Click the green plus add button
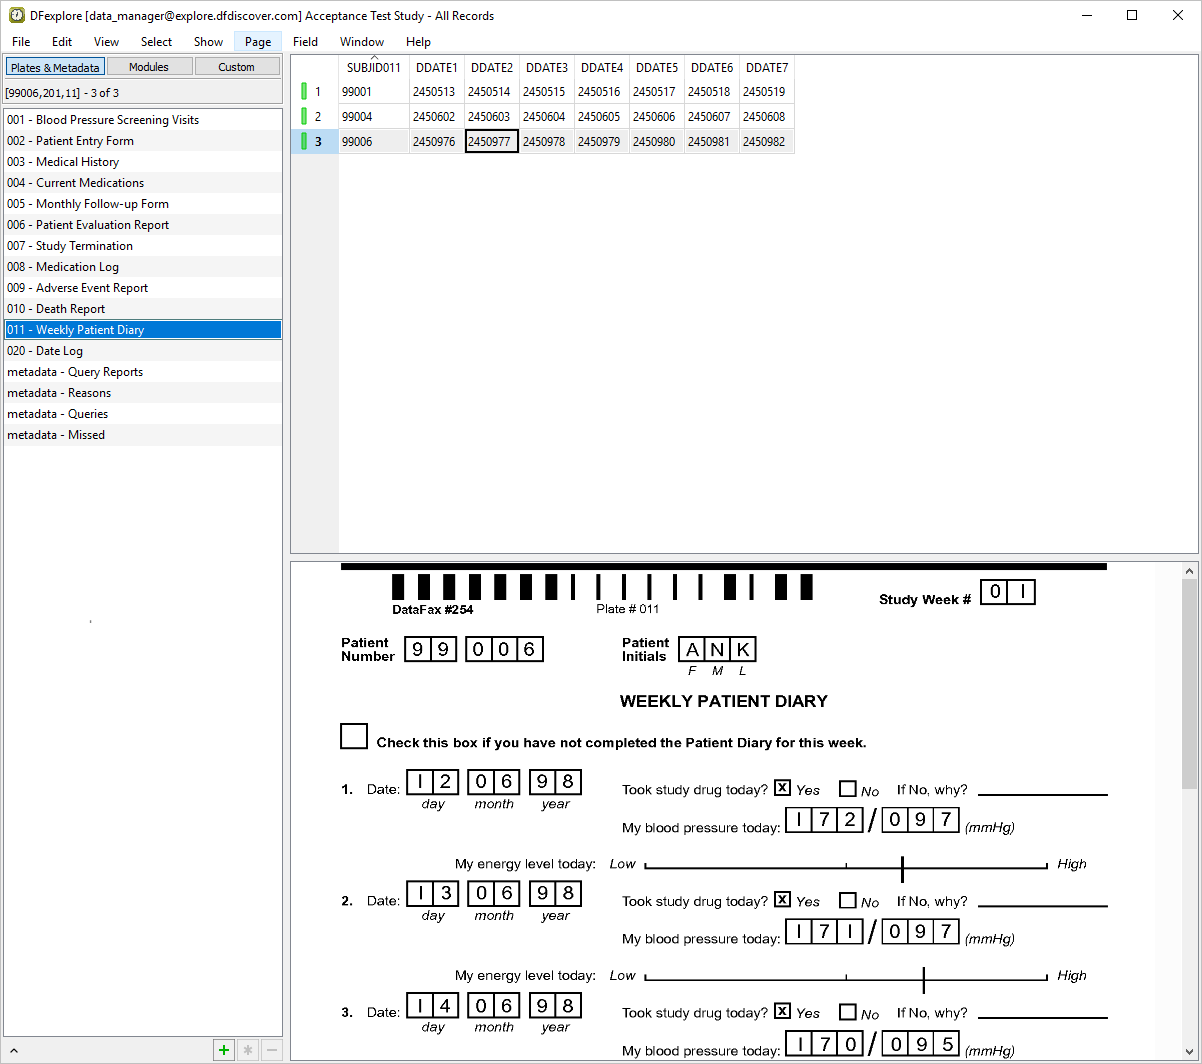 [224, 1050]
